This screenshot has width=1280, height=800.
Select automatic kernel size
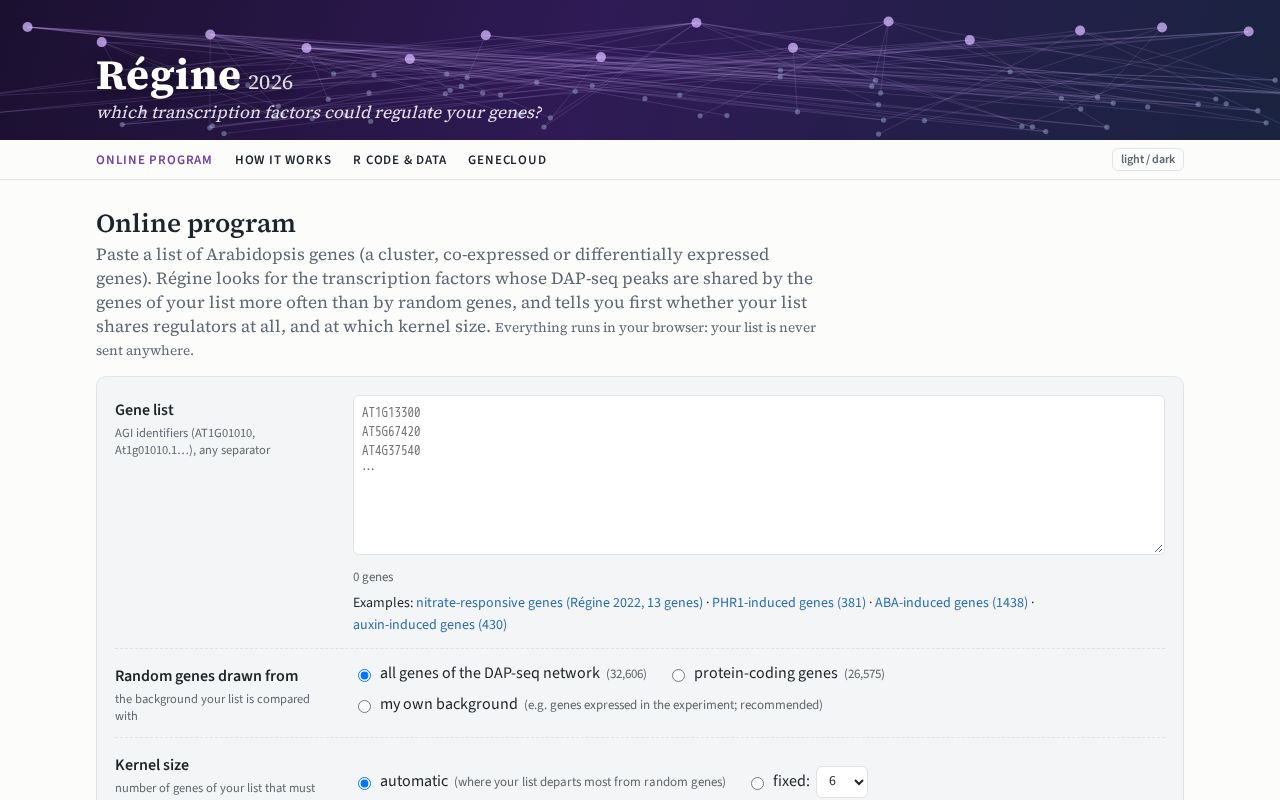pos(364,783)
